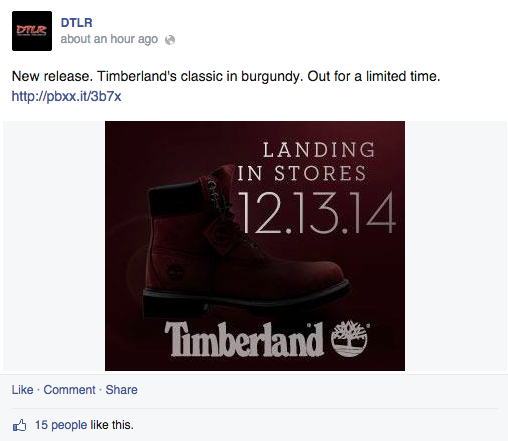The image size is (508, 441).
Task: Click the globe public privacy icon
Action: [x=170, y=40]
